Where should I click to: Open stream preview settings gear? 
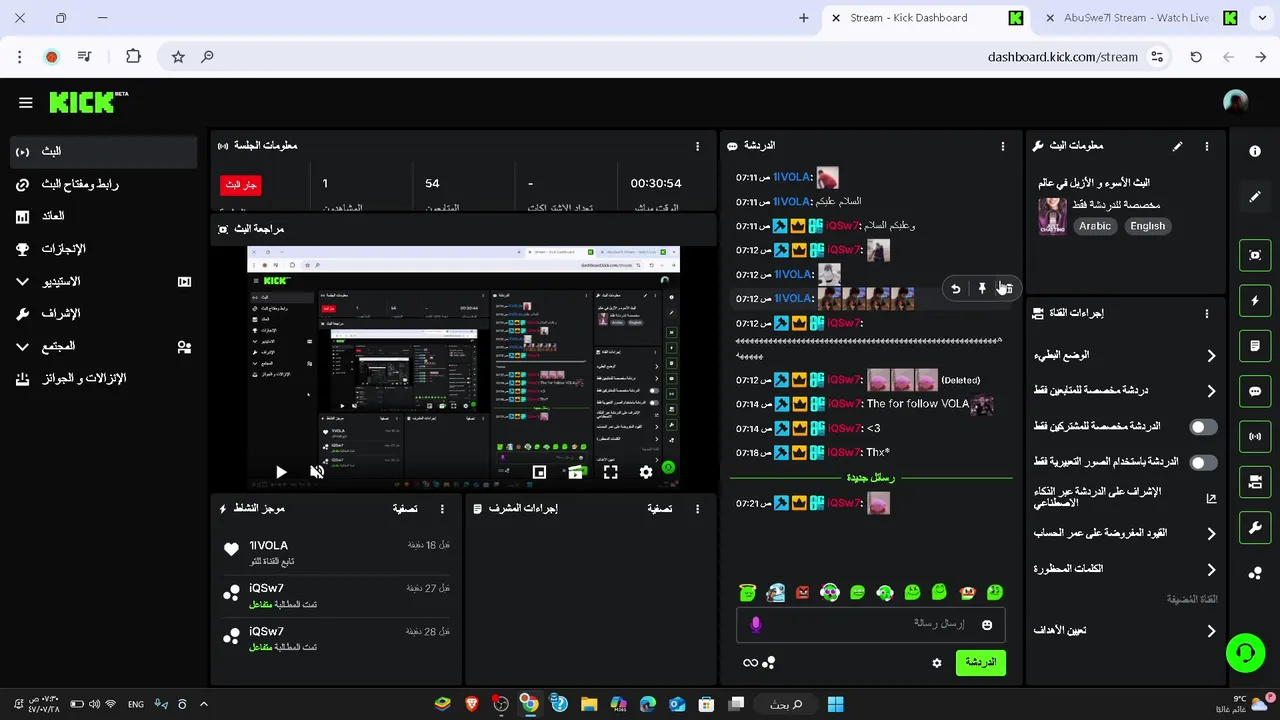(646, 472)
